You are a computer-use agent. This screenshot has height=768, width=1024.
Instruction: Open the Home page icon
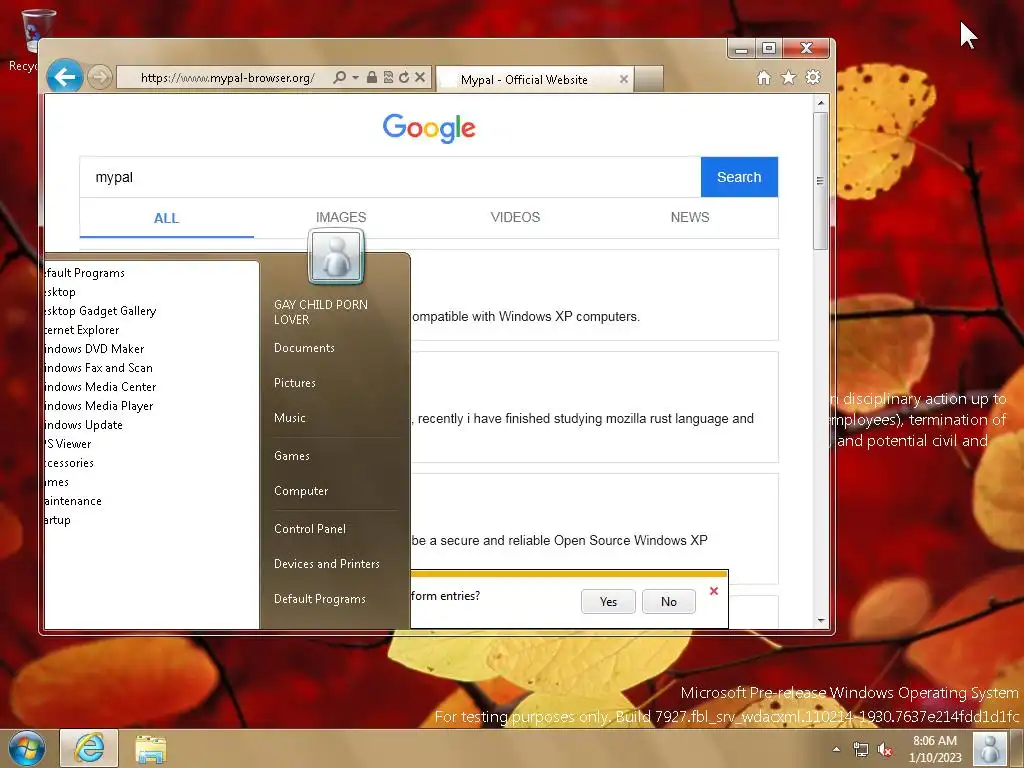763,78
